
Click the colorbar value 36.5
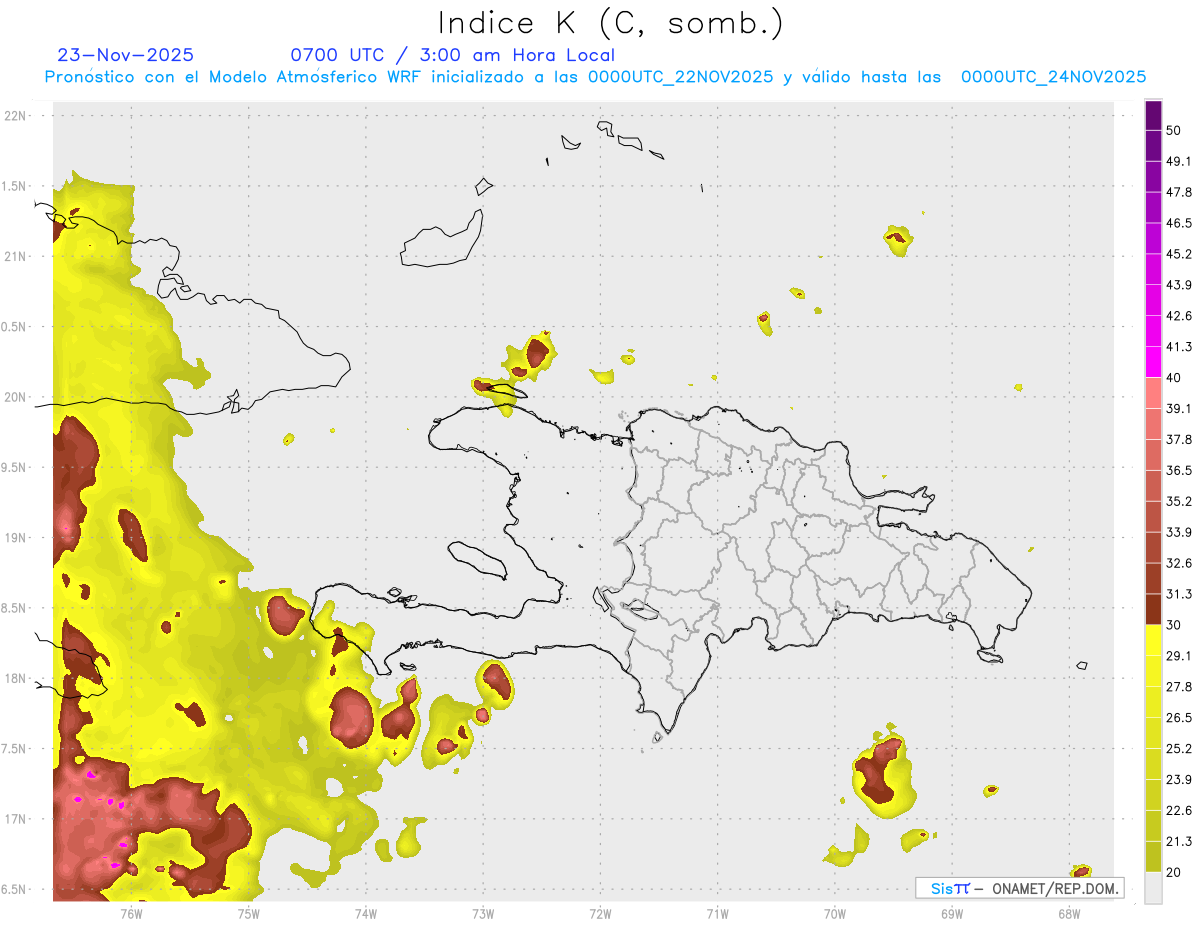(x=1179, y=470)
